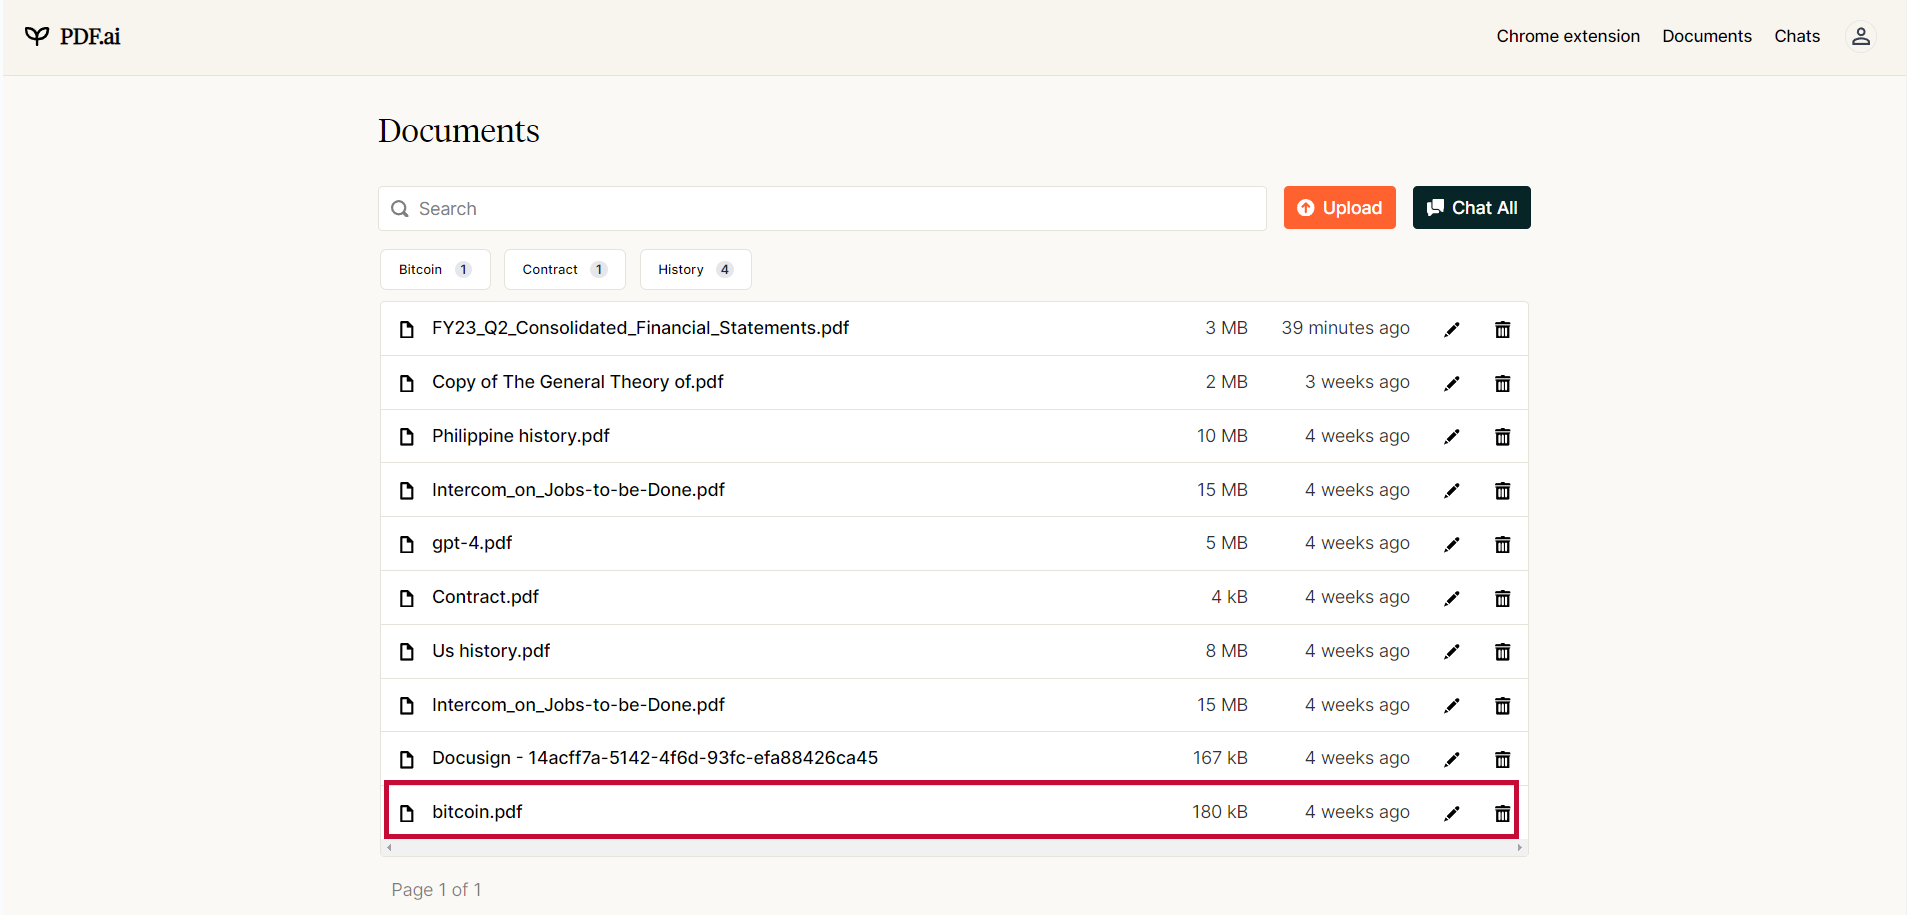
Task: Show documents tagged History
Action: [x=695, y=270]
